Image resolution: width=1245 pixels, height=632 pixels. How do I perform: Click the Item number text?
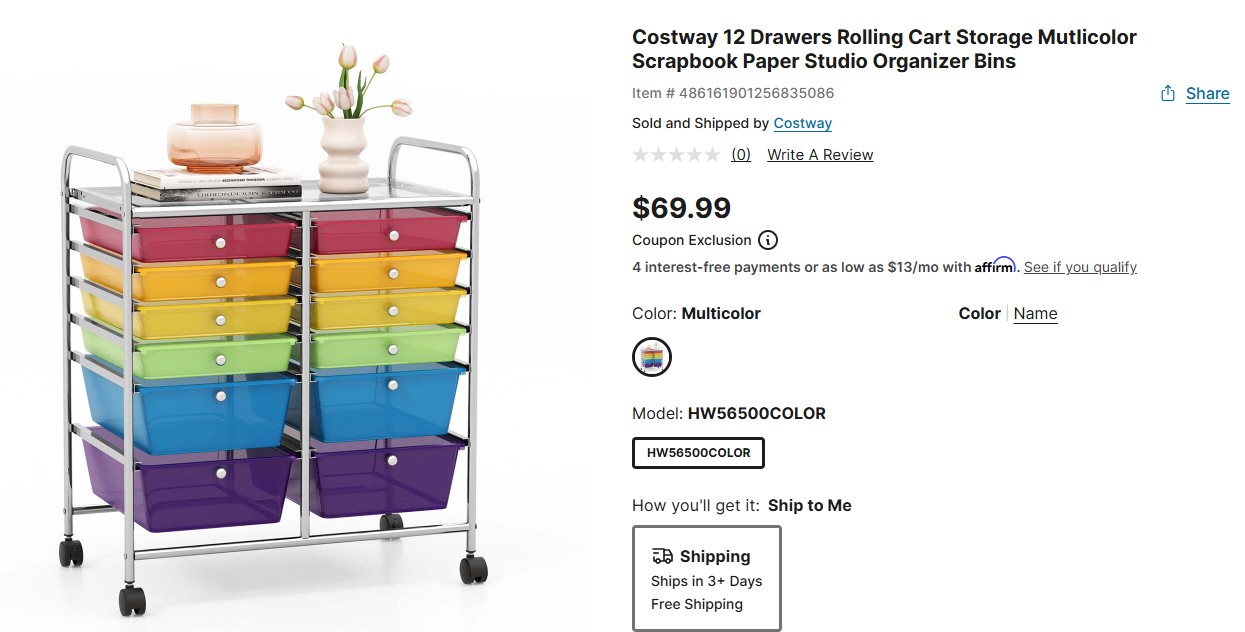(x=733, y=93)
